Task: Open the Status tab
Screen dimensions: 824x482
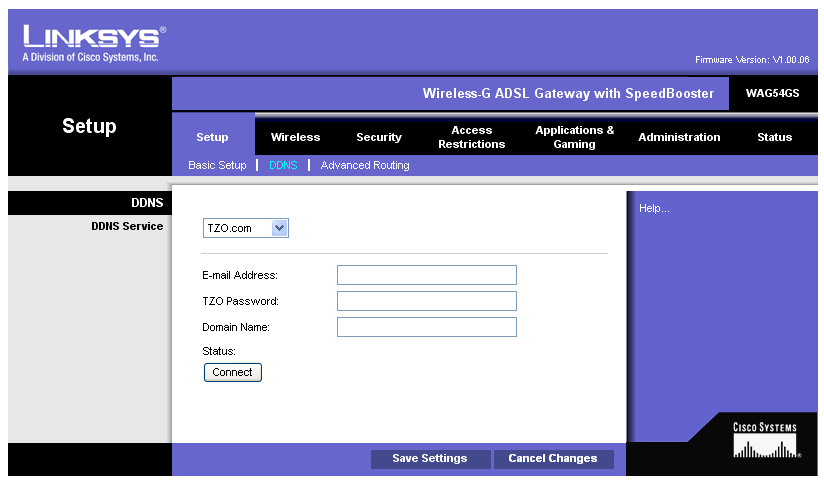Action: 774,137
